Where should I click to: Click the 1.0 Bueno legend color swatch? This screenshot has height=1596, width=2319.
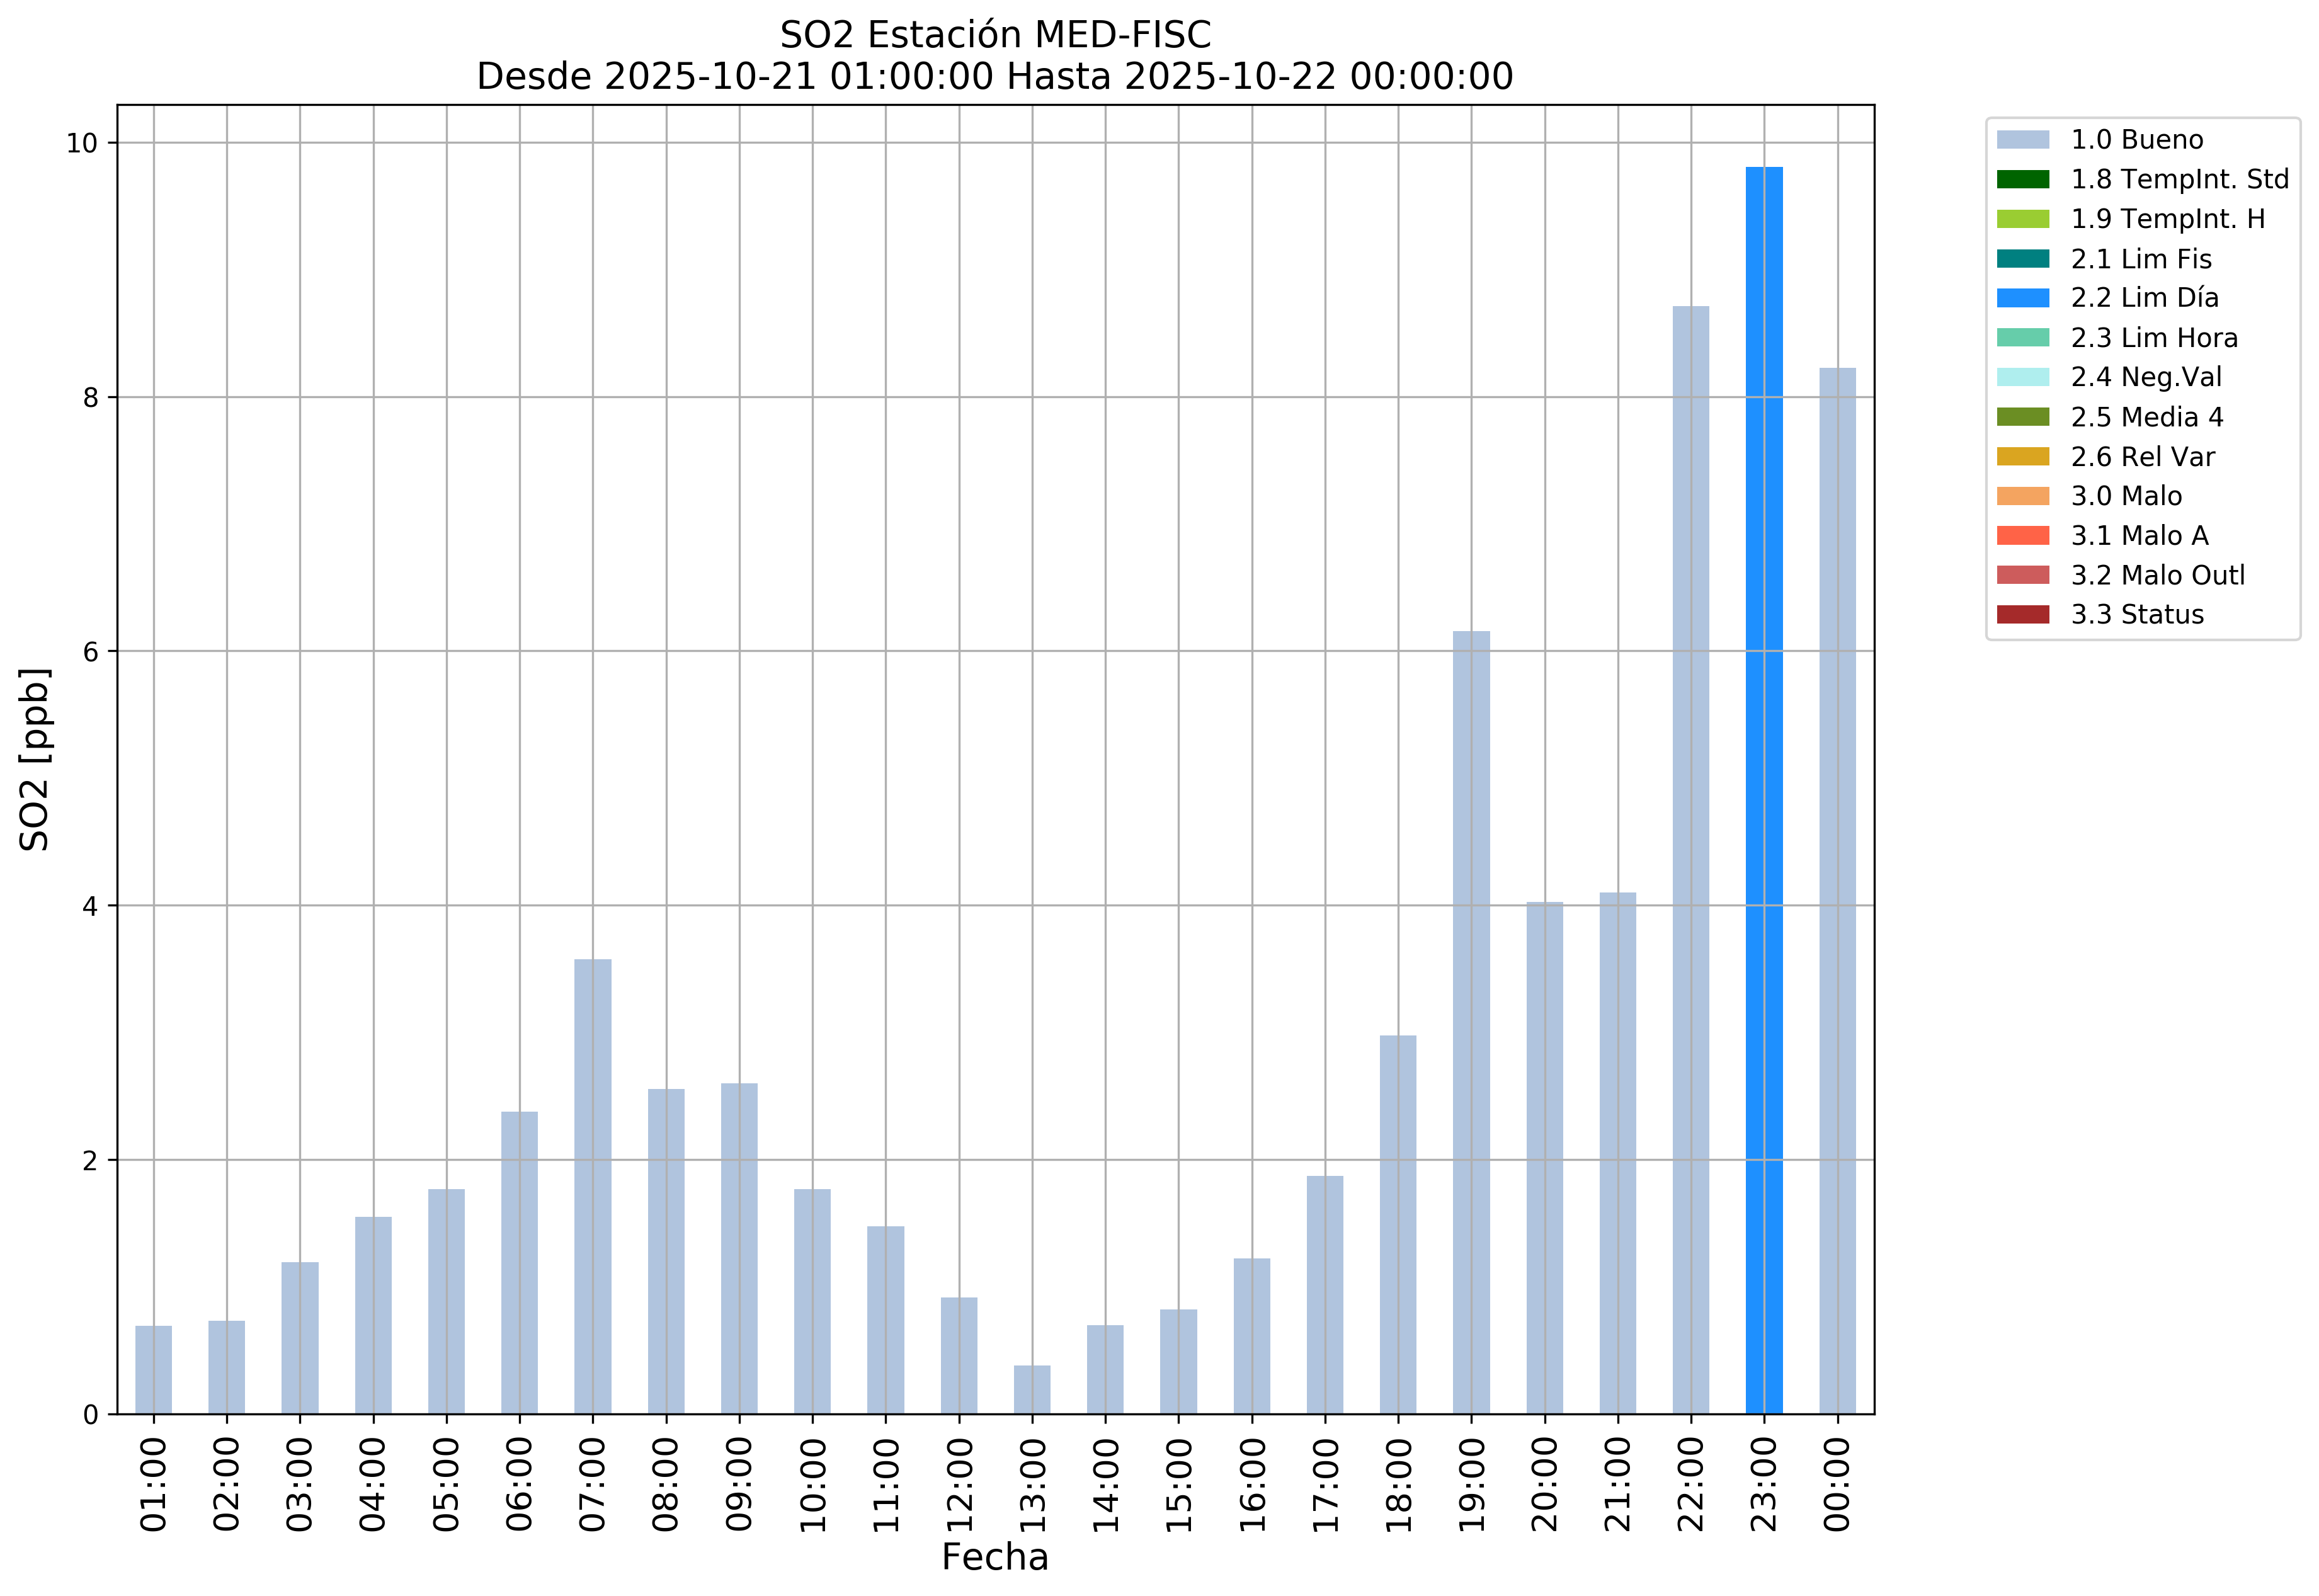tap(2022, 140)
